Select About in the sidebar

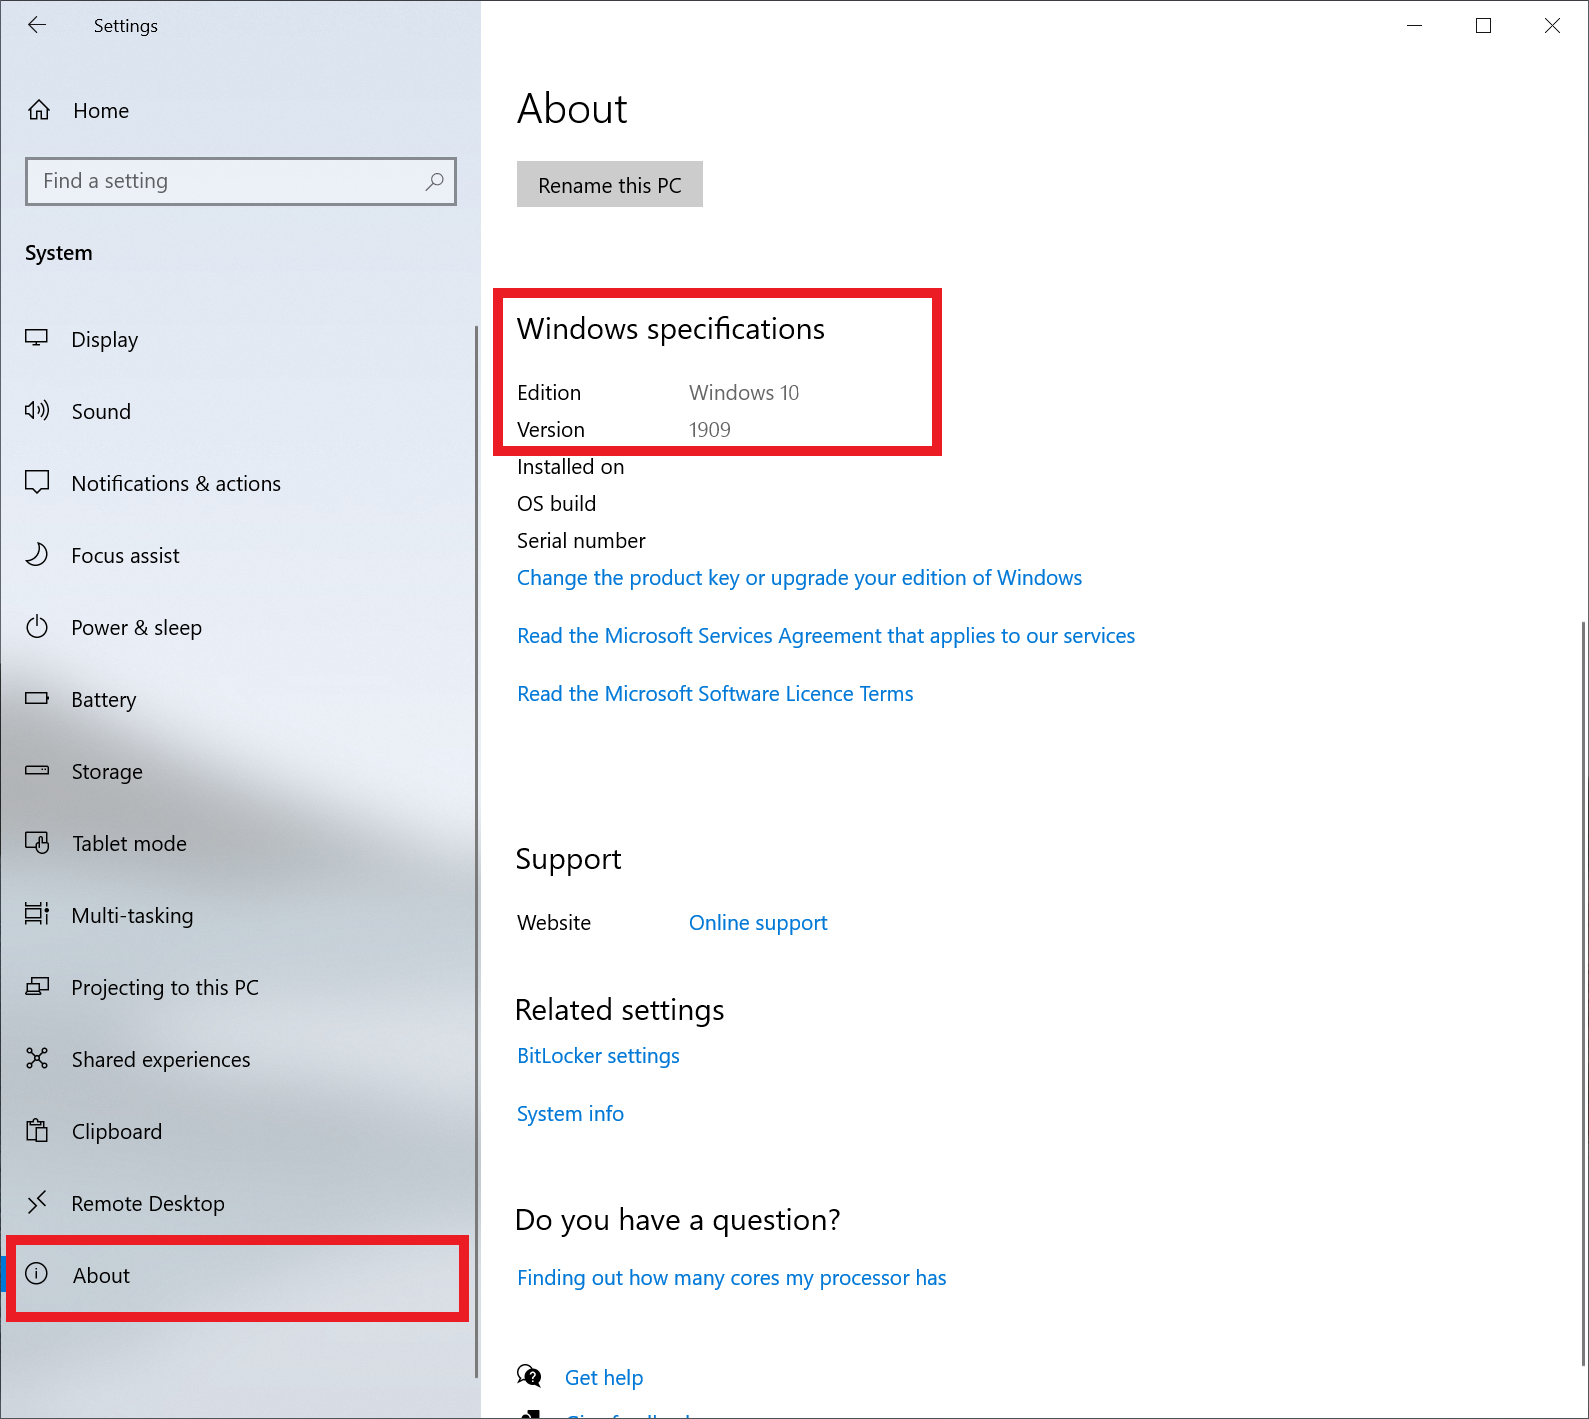(238, 1275)
